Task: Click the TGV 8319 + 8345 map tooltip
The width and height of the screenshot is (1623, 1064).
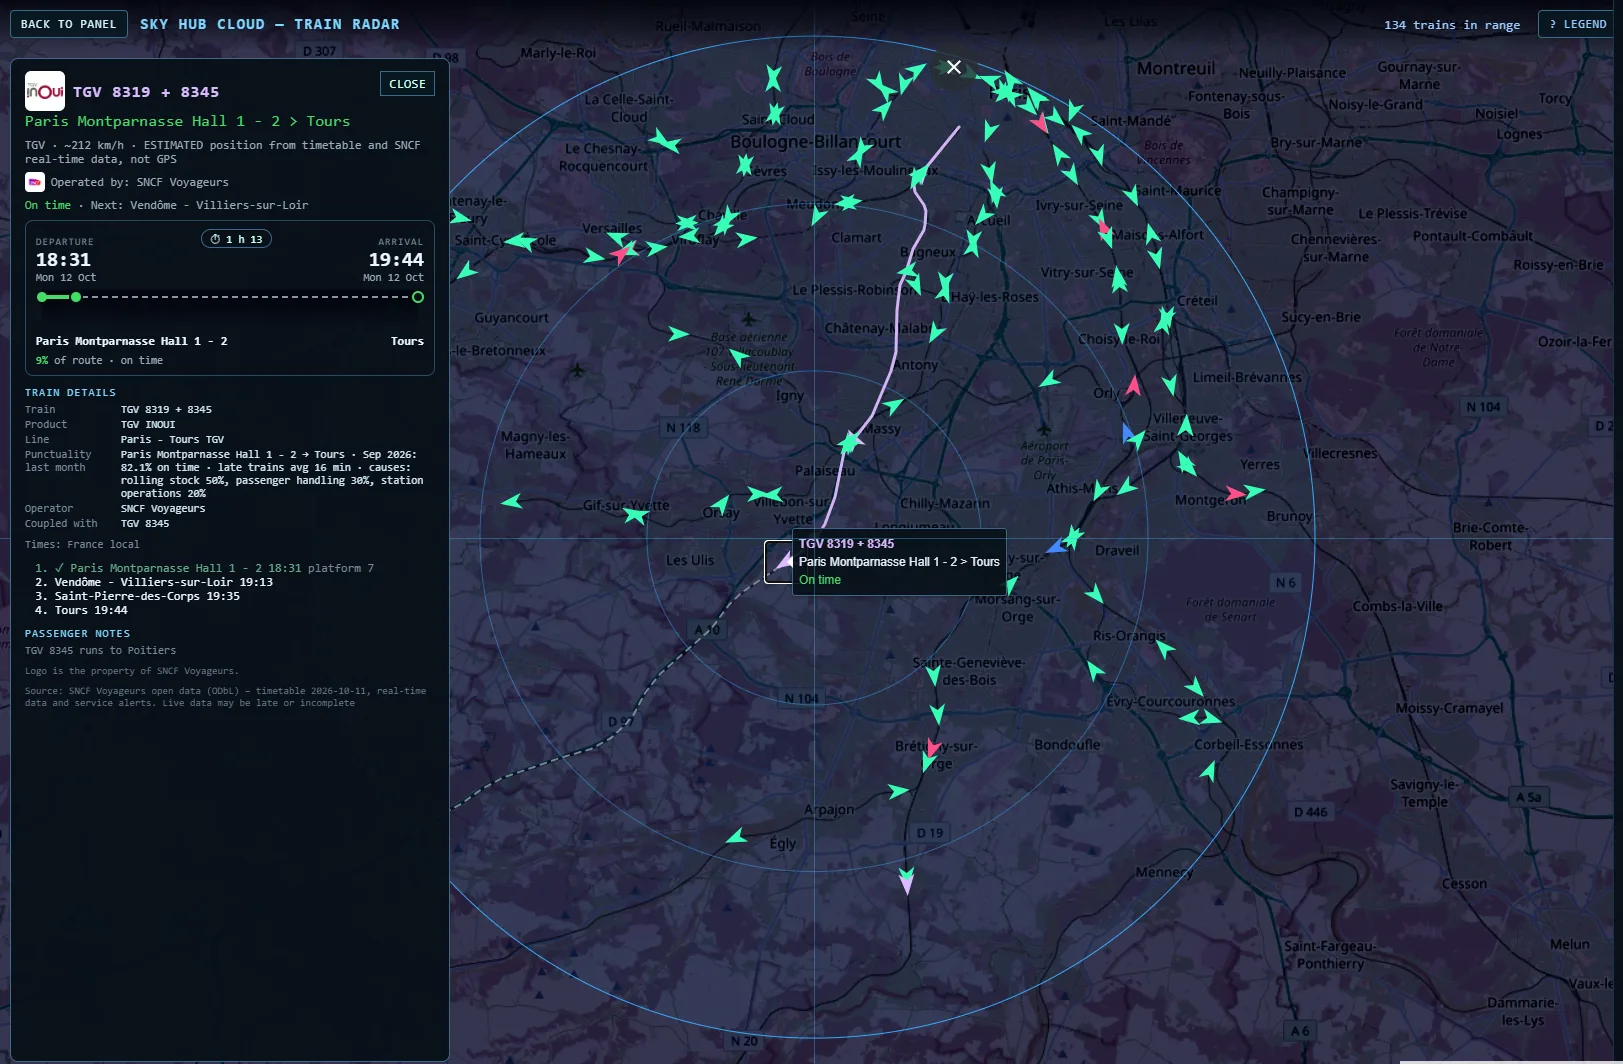Action: pos(899,562)
